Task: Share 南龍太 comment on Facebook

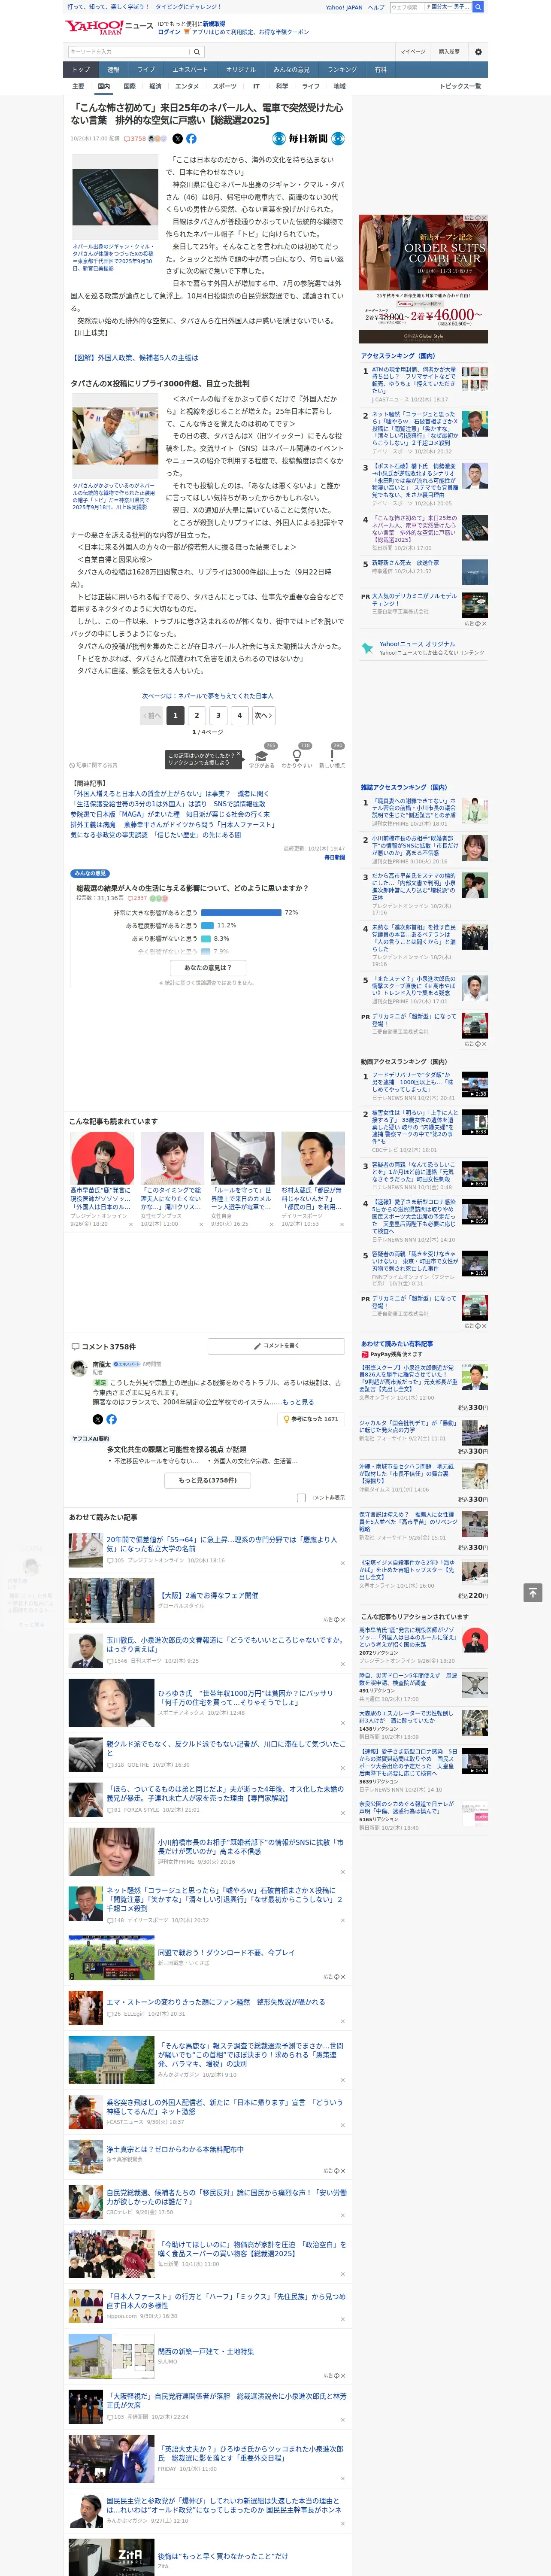Action: tap(111, 1419)
